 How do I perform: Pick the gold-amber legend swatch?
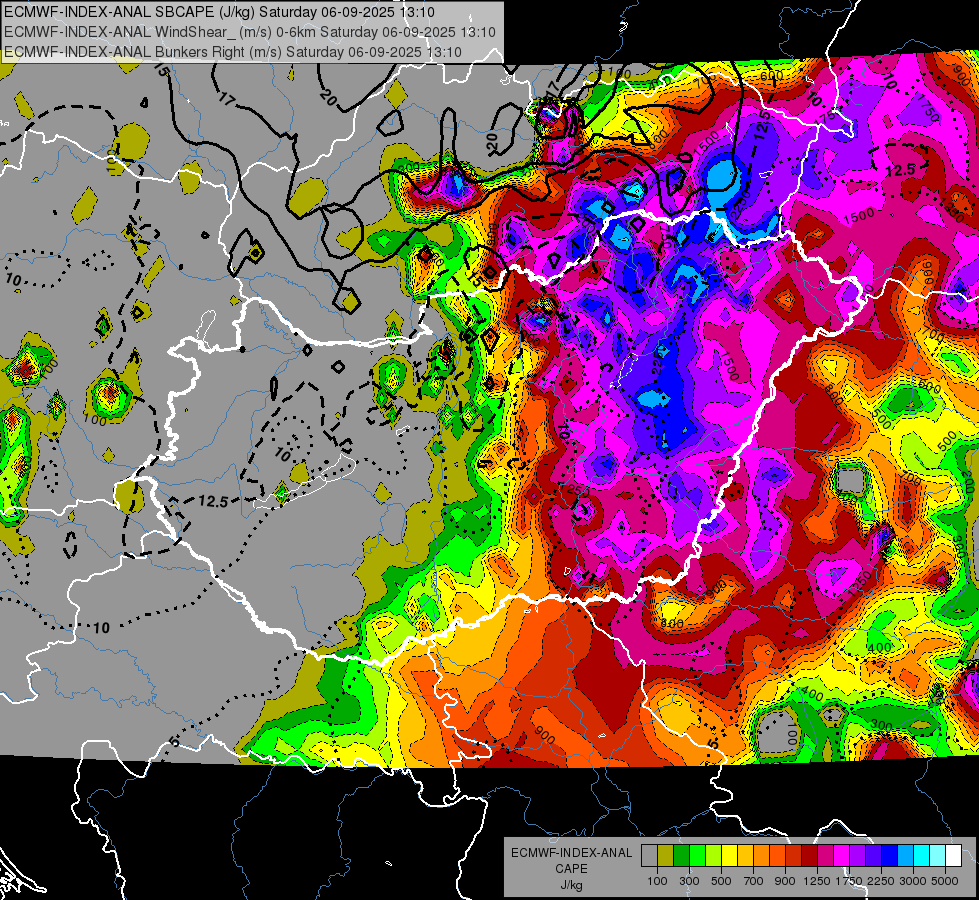click(x=745, y=855)
